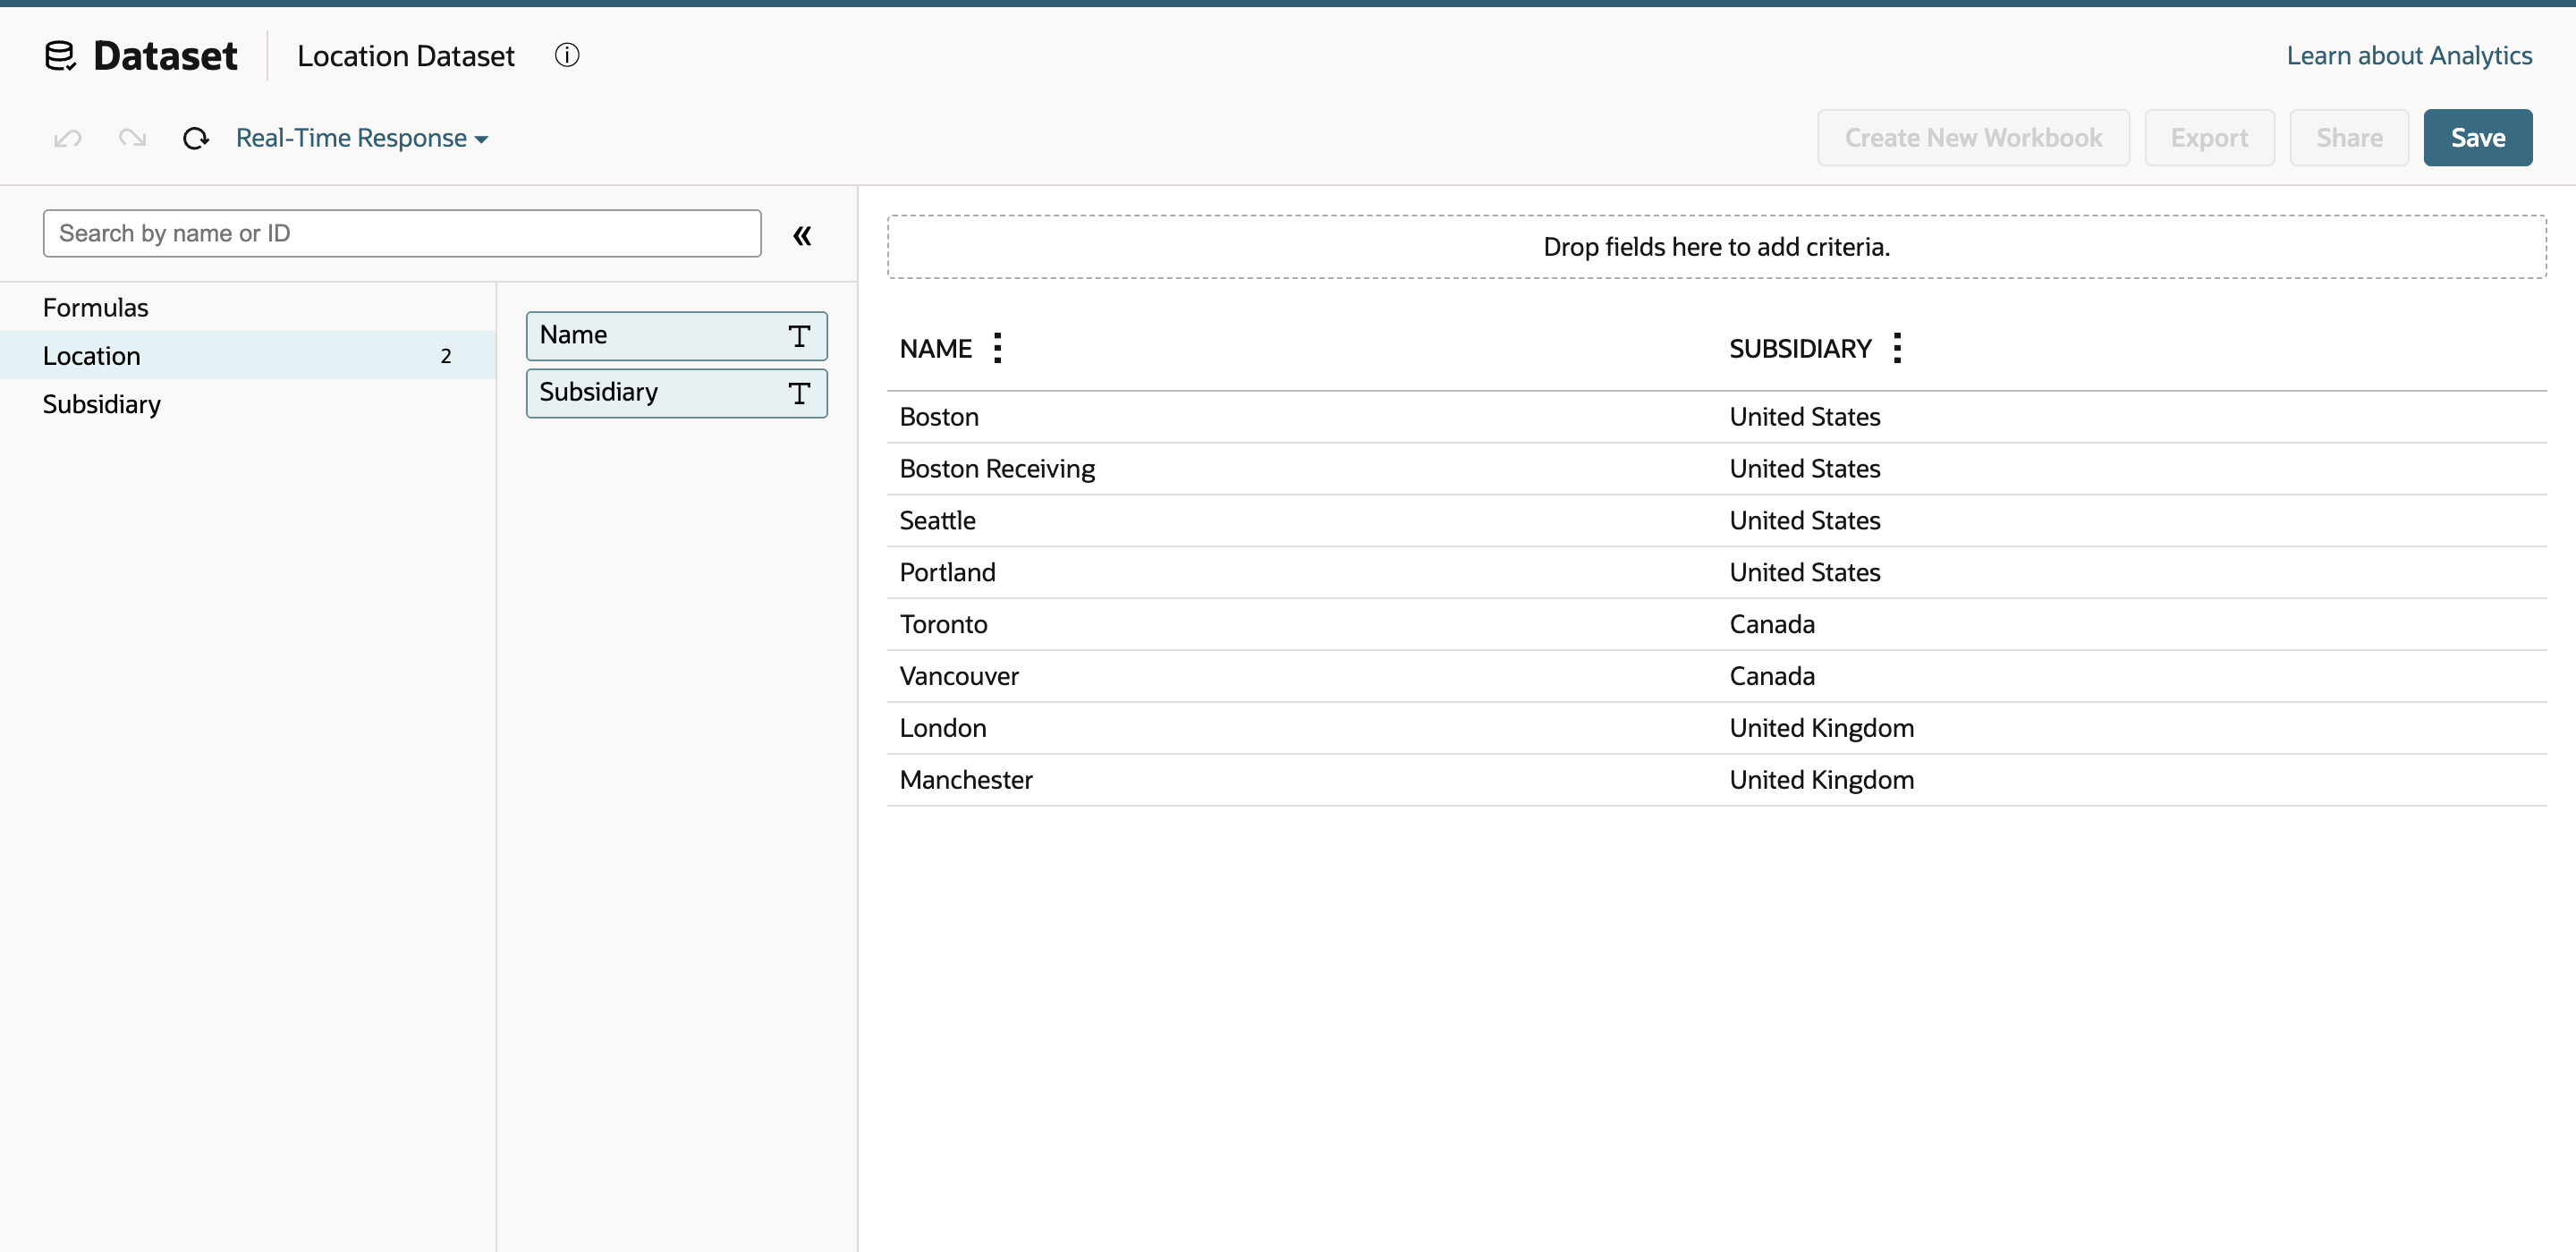The image size is (2576, 1252).
Task: Click Create New Workbook button
Action: (x=1973, y=137)
